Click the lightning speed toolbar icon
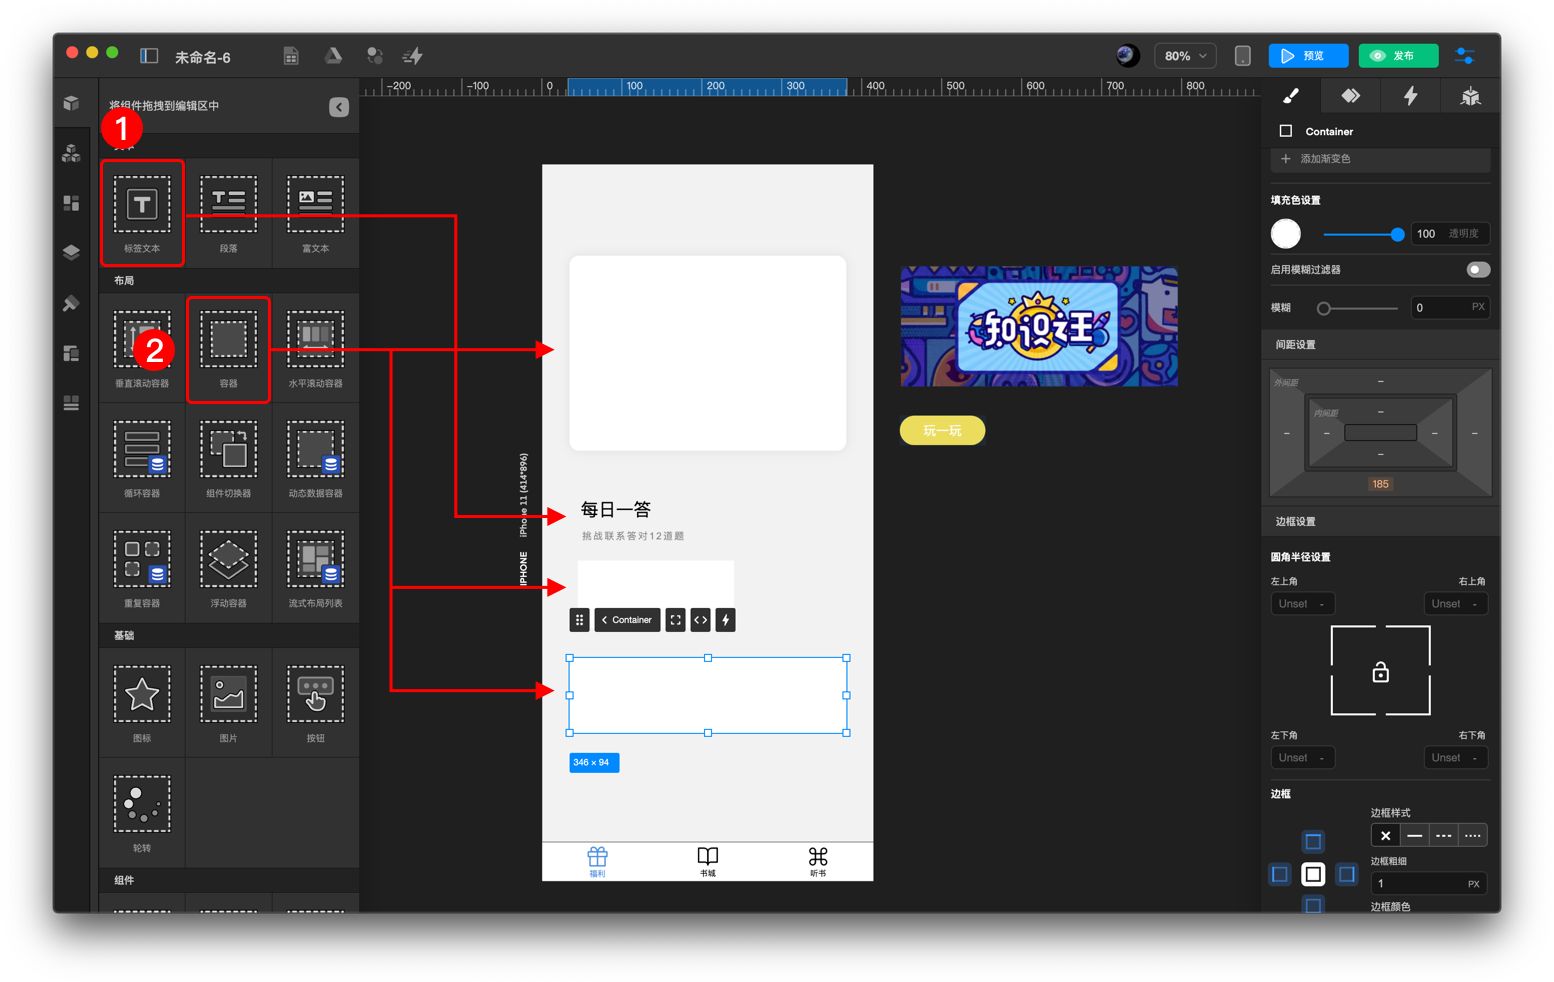This screenshot has height=982, width=1554. 413,56
